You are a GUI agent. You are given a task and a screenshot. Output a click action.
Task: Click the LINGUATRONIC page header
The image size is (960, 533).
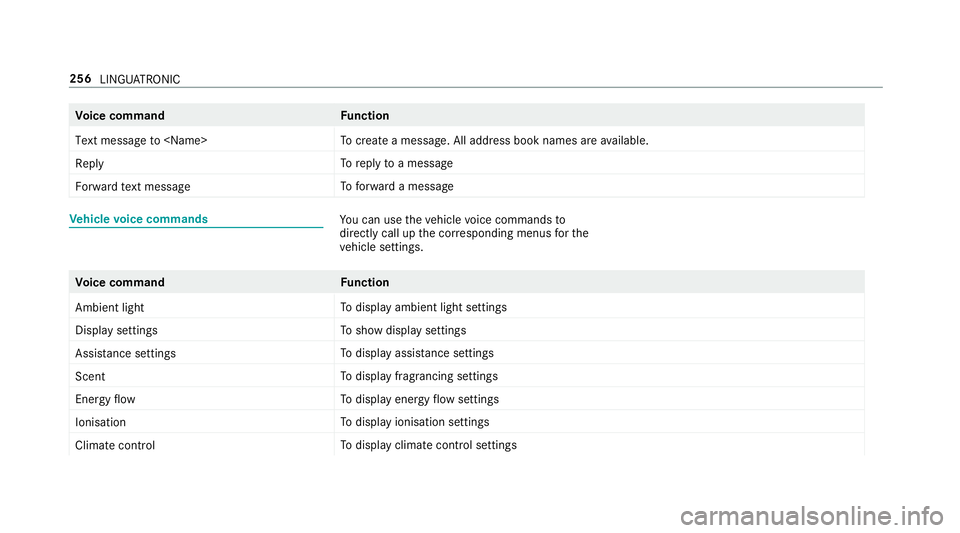[140, 79]
